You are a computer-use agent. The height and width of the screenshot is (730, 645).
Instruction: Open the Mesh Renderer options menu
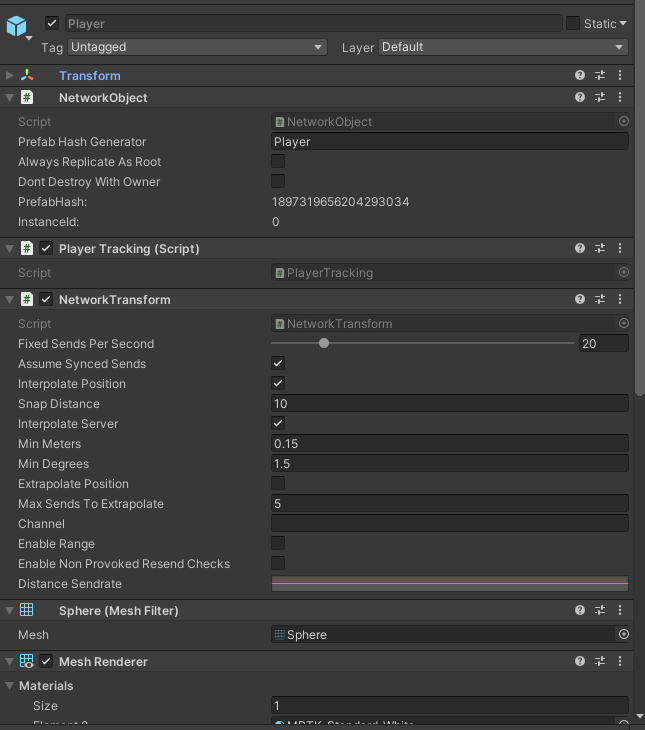click(x=620, y=662)
